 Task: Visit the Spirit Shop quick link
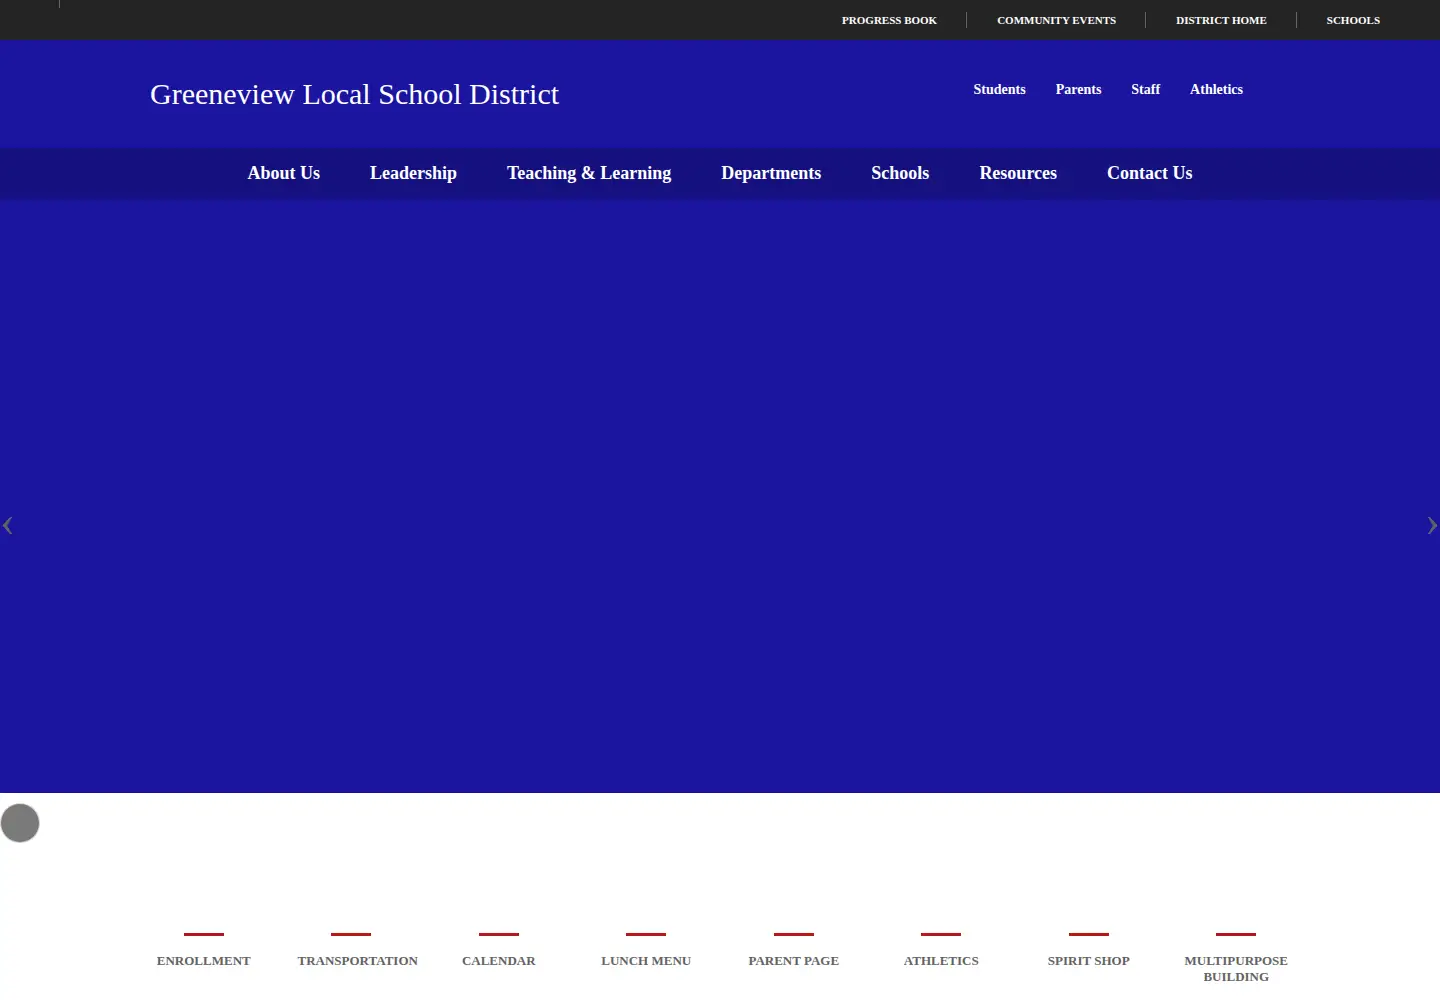click(1089, 961)
